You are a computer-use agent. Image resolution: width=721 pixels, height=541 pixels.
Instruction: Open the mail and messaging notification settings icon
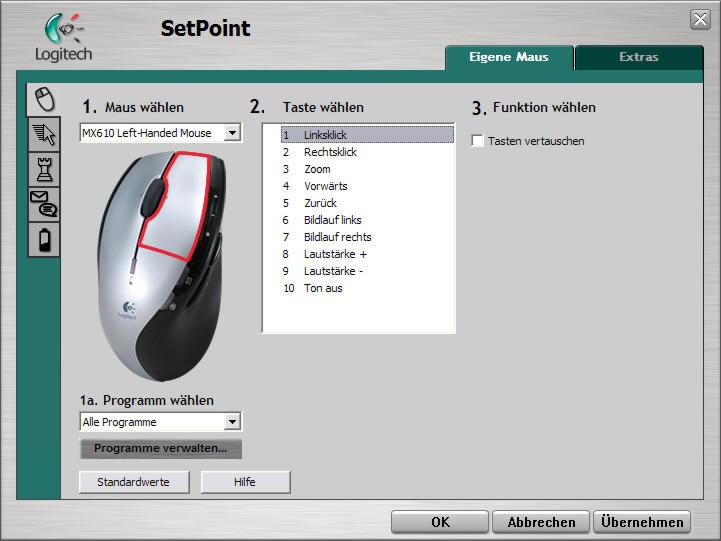[43, 203]
